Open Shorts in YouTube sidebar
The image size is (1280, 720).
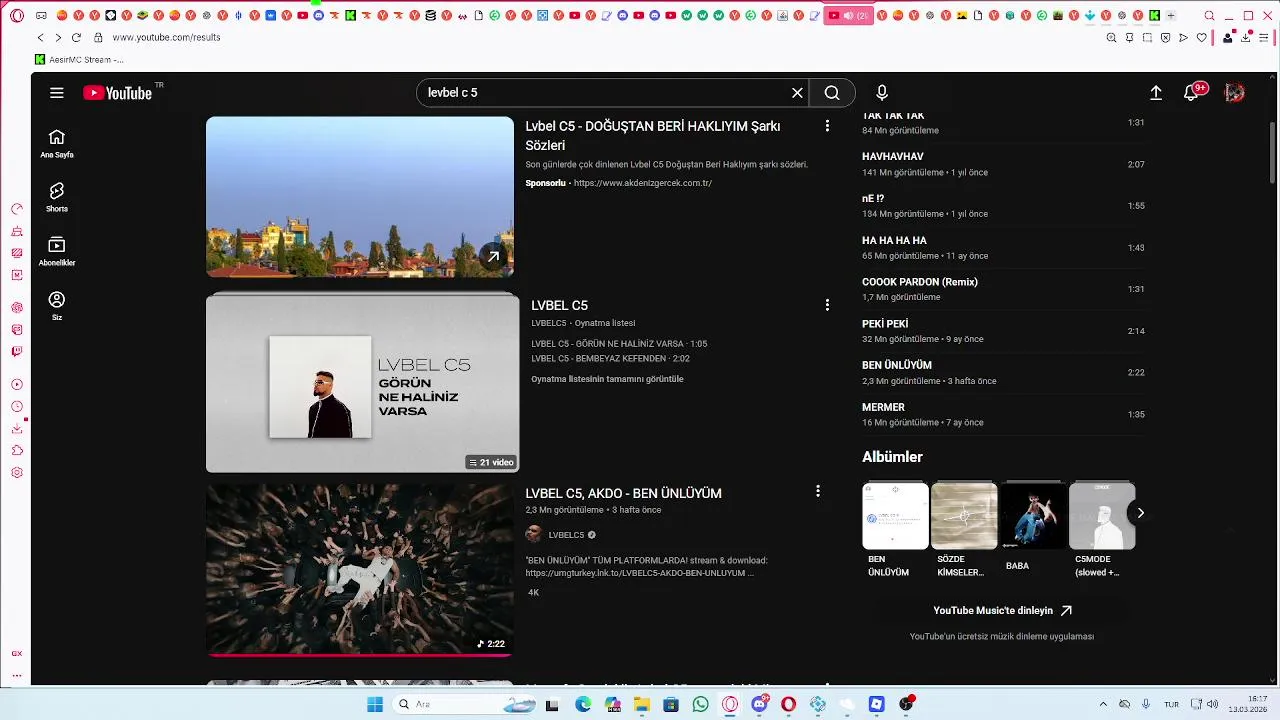coord(57,198)
